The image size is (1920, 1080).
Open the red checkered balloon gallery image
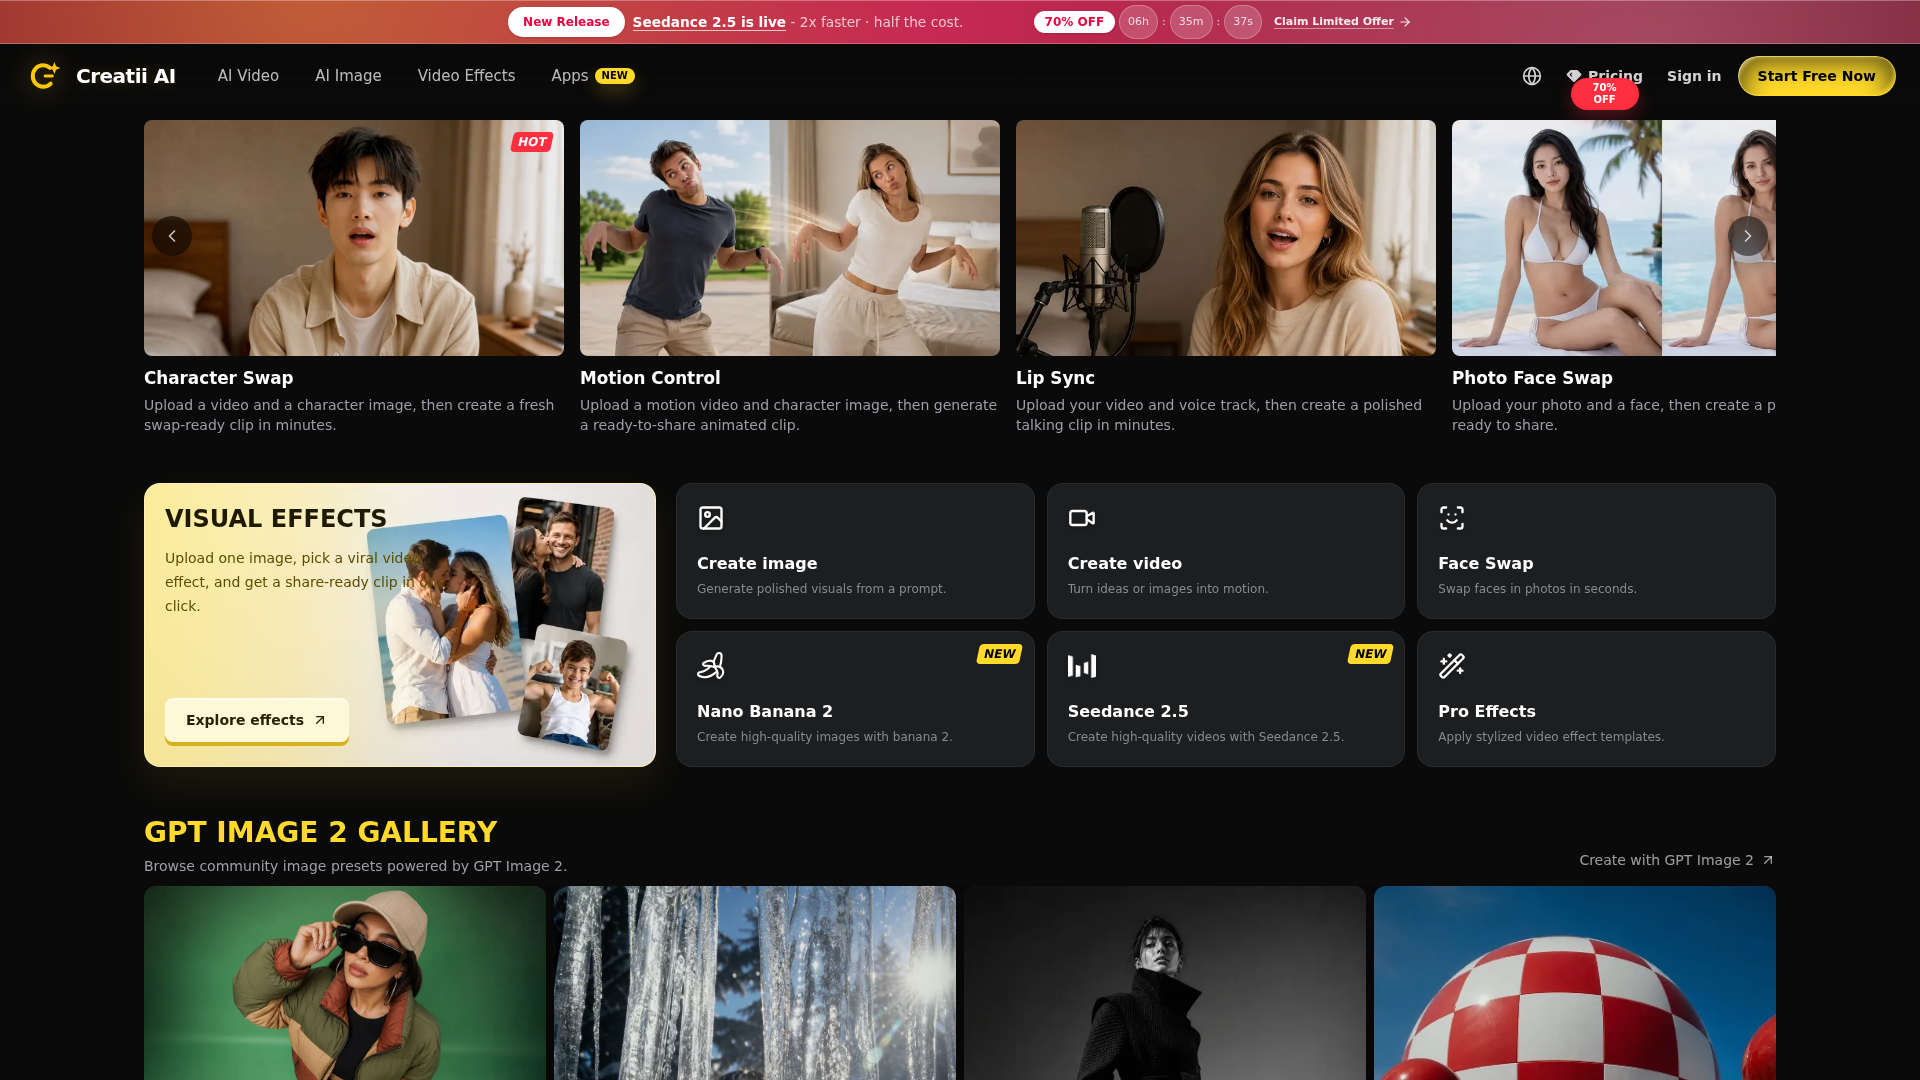pyautogui.click(x=1575, y=983)
